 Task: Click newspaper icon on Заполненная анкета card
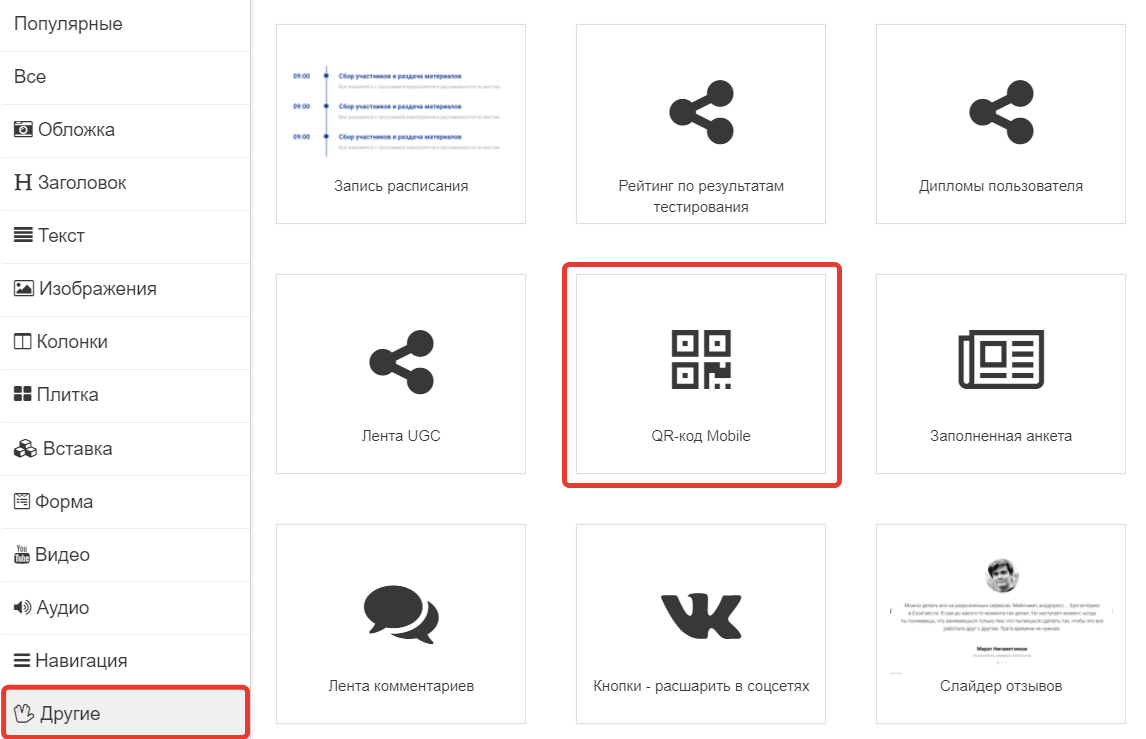pos(1001,359)
